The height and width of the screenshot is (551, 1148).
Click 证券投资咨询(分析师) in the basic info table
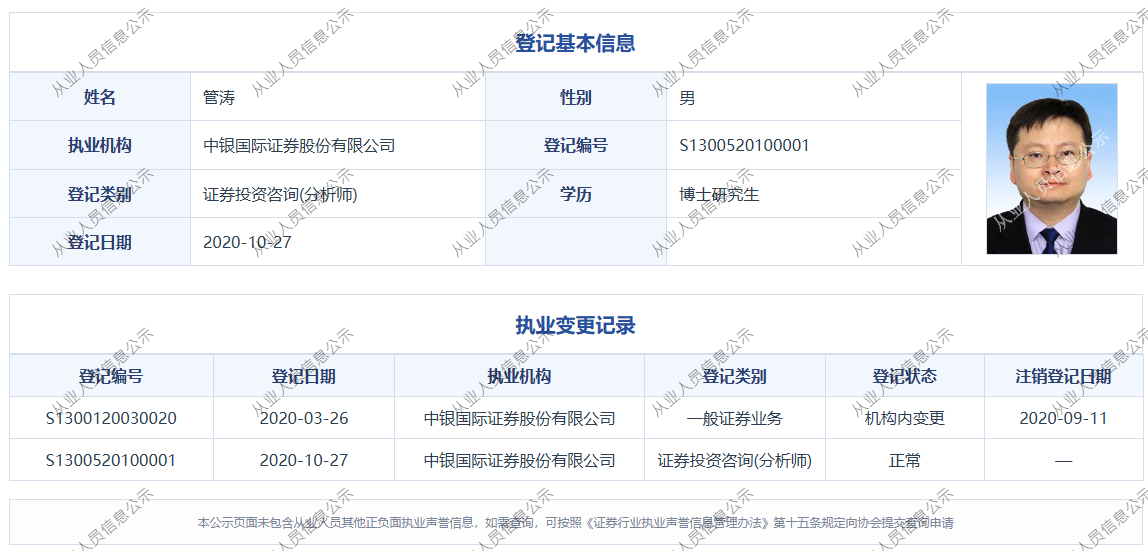[280, 195]
